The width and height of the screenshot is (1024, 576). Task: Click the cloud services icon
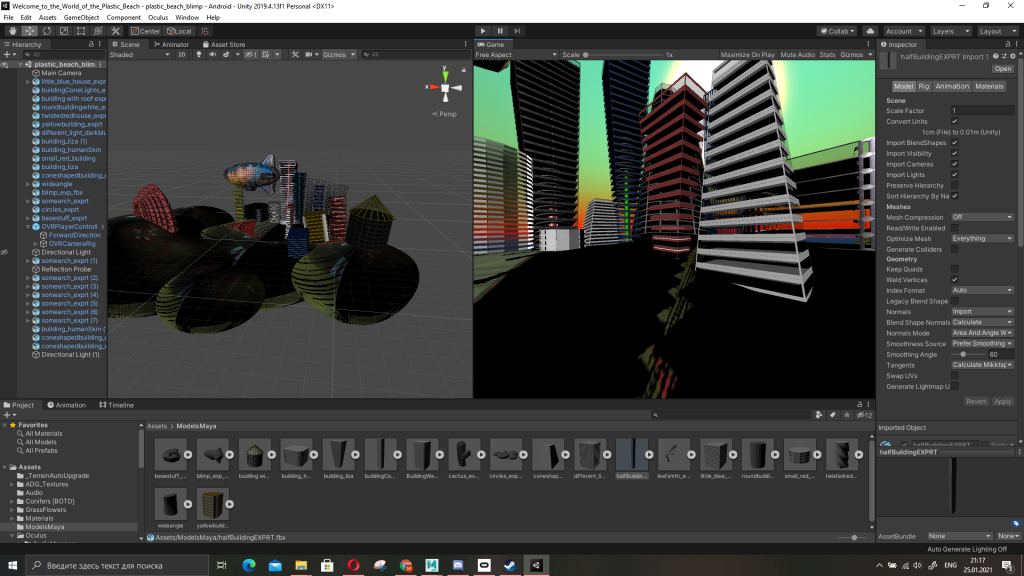870,31
